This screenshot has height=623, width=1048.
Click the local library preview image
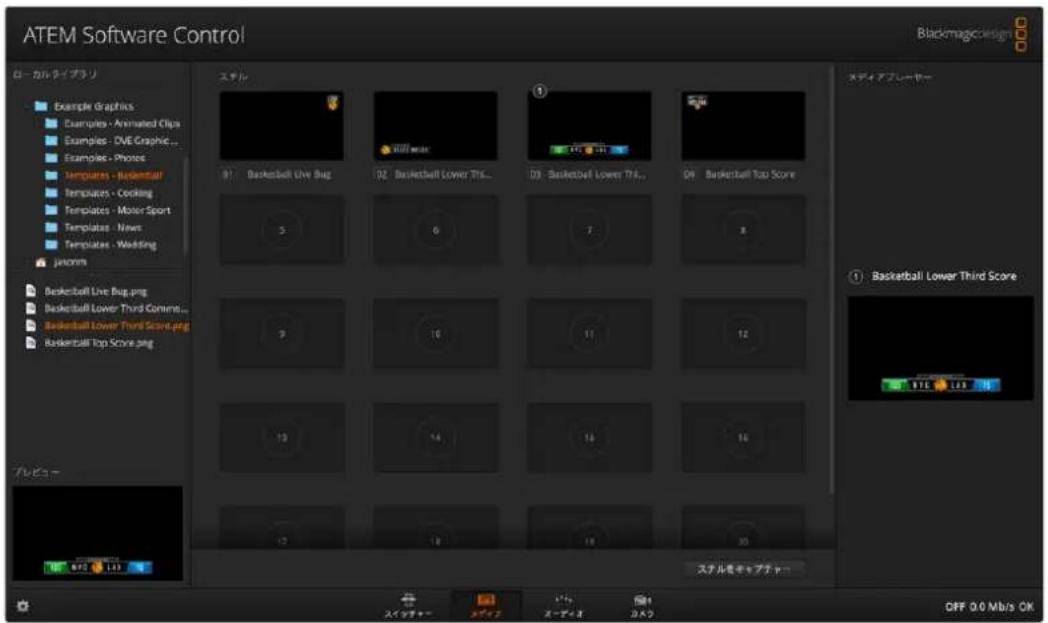tap(98, 533)
